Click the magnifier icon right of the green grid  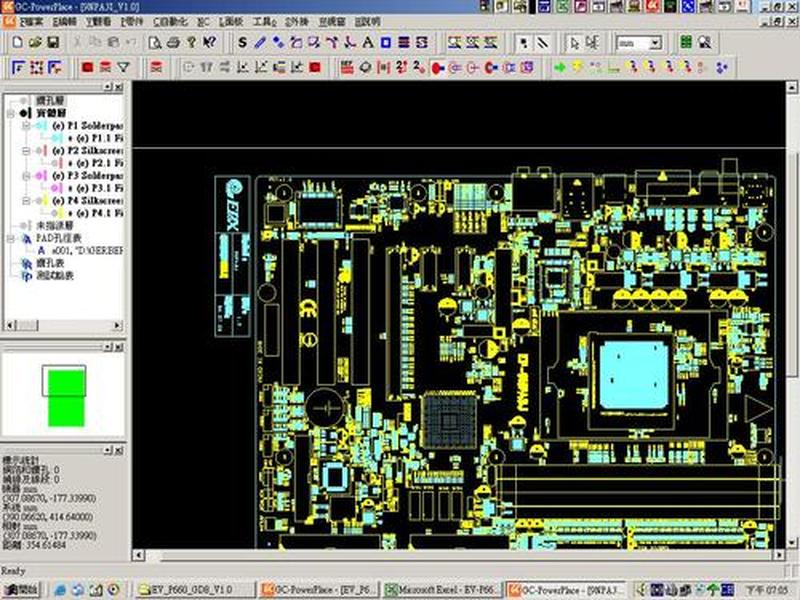point(705,42)
